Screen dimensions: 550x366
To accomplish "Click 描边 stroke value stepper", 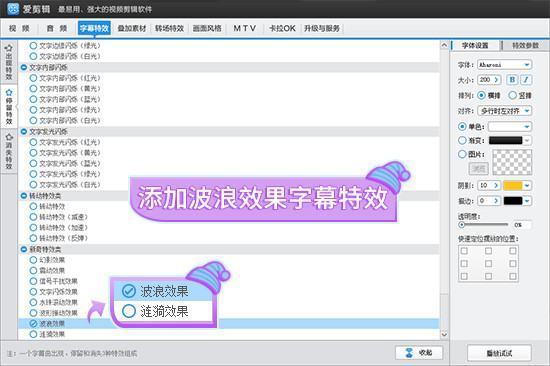I will 496,201.
